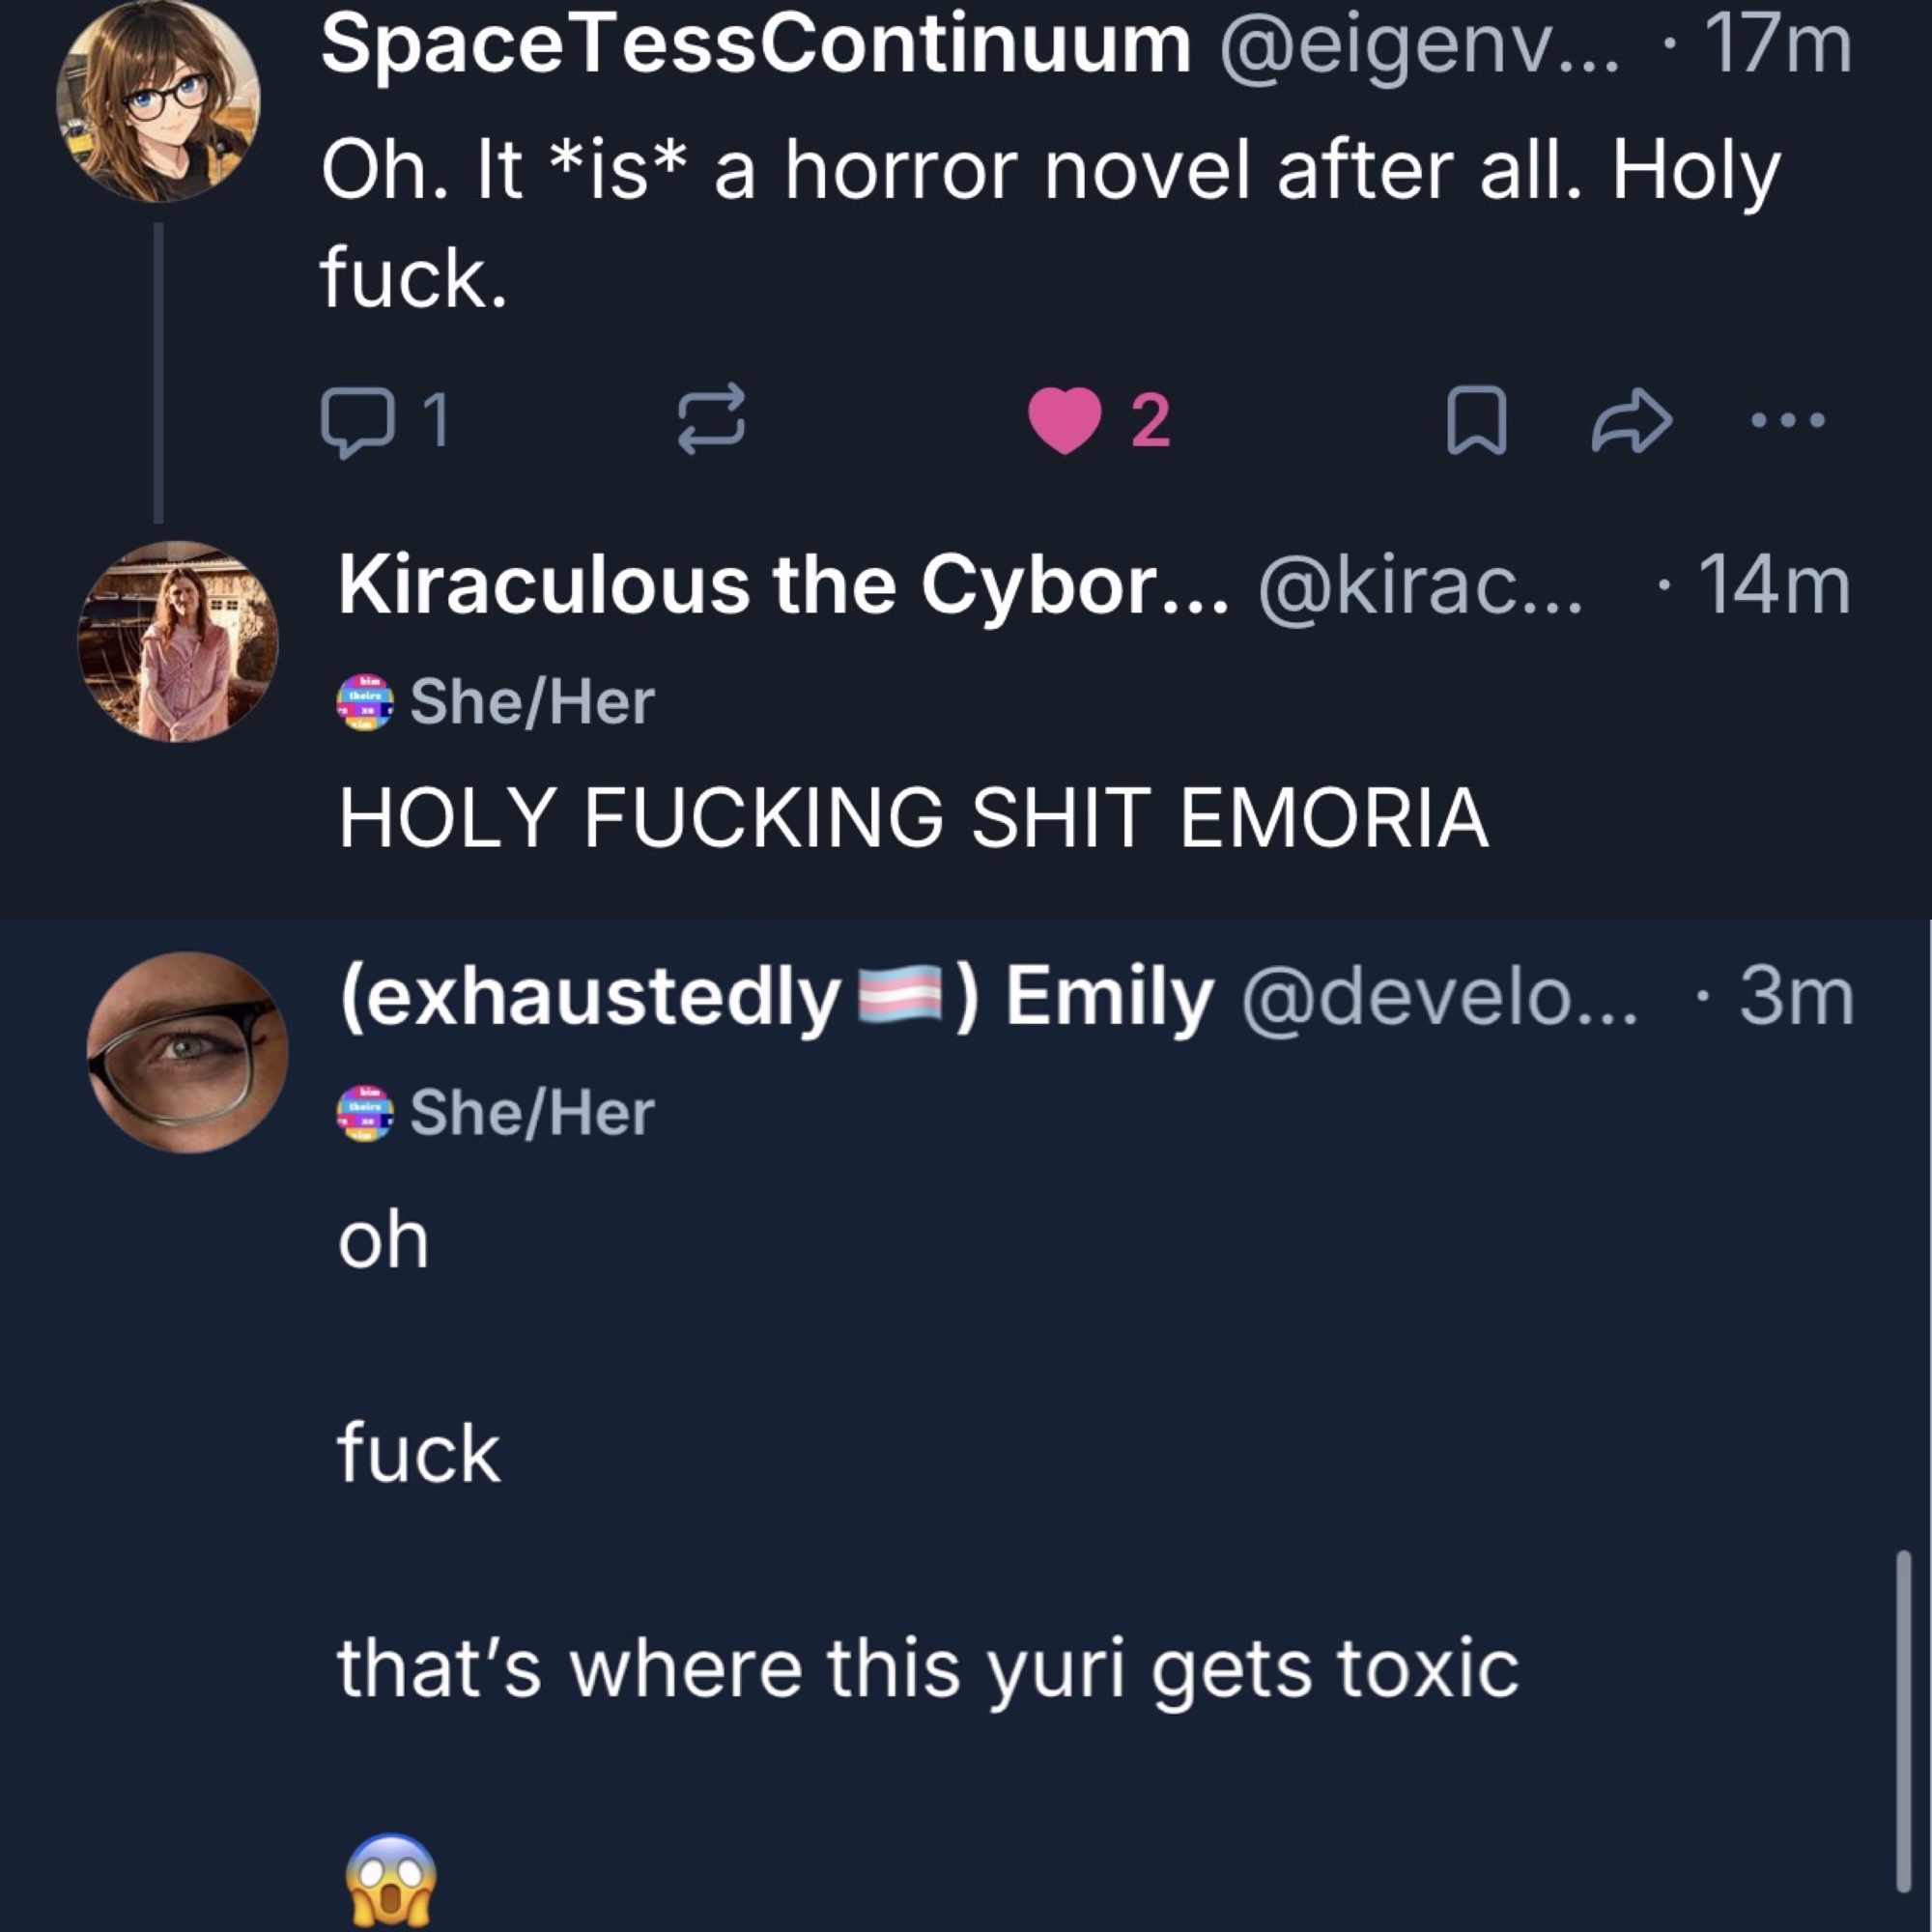Screen dimensions: 1932x1932
Task: Click the @develo... handle
Action: [x=1440, y=997]
